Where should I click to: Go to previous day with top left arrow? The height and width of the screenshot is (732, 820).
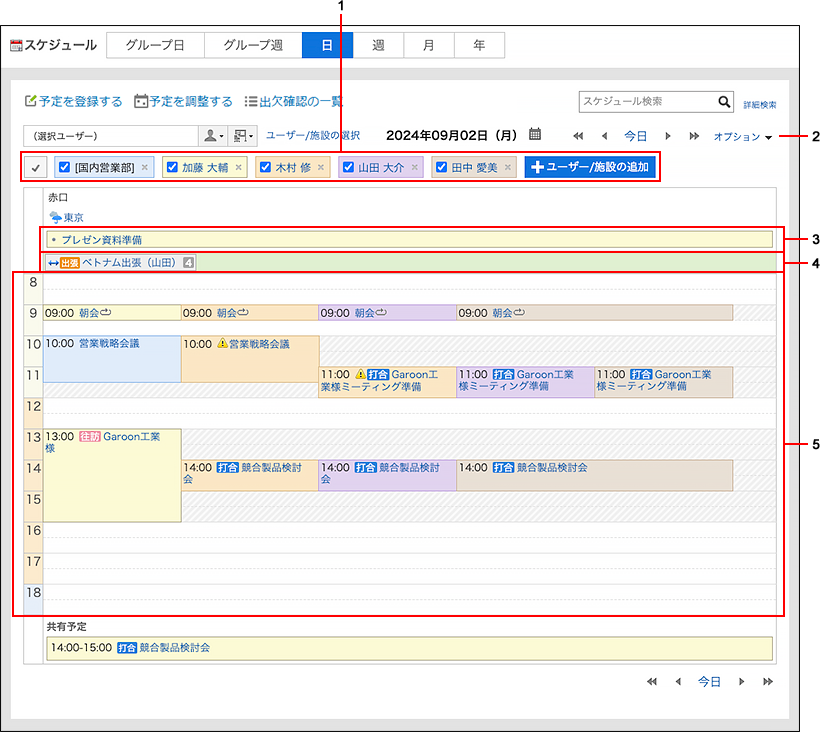click(x=605, y=136)
